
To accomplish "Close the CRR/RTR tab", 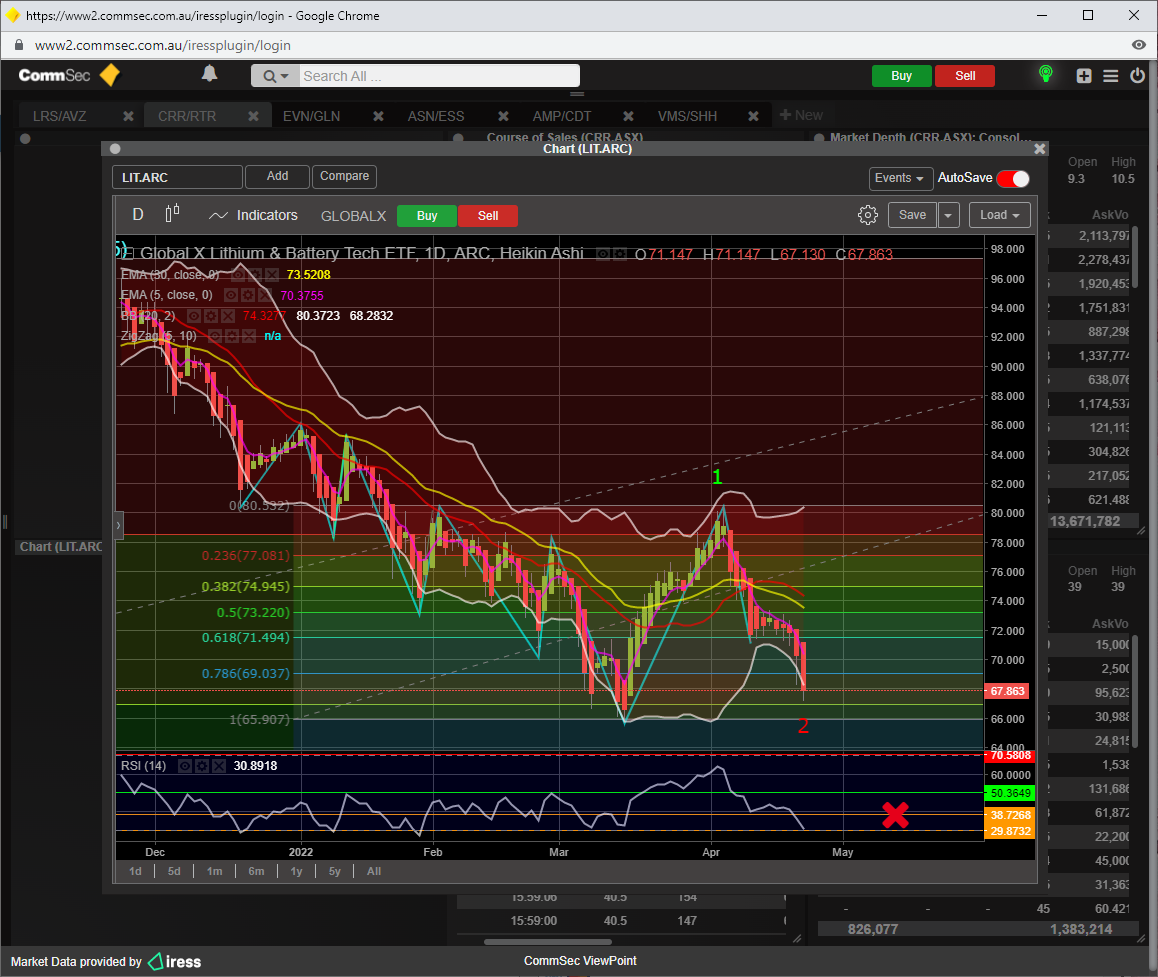I will (x=253, y=116).
